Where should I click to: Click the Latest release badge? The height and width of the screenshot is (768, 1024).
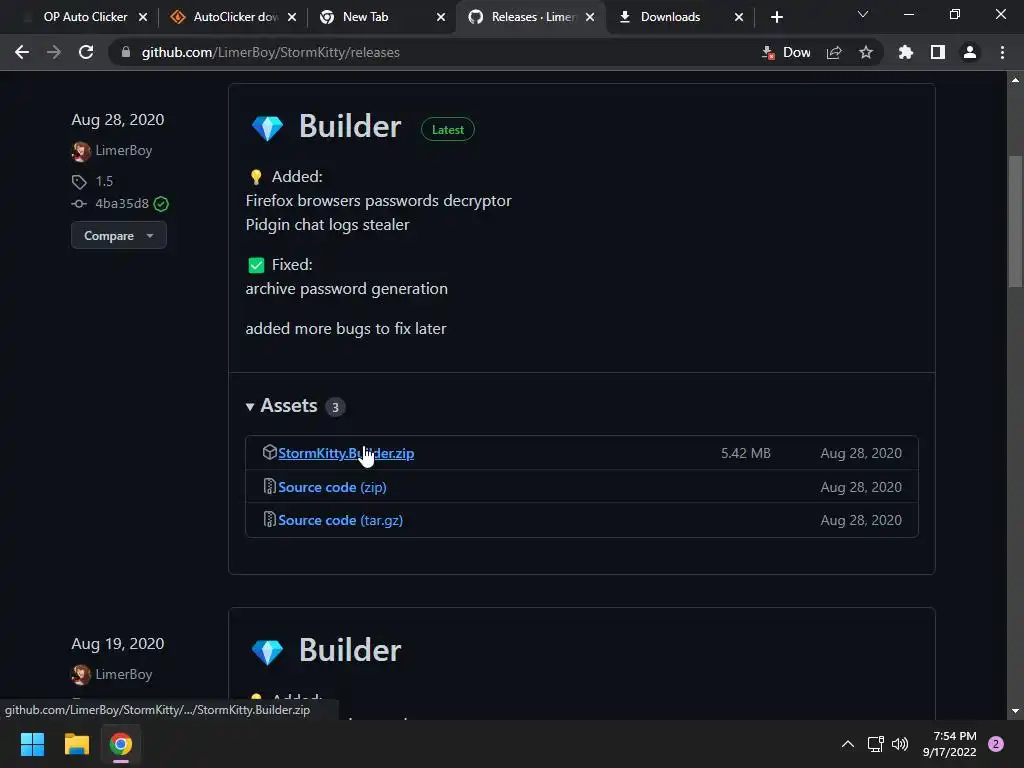[x=448, y=129]
